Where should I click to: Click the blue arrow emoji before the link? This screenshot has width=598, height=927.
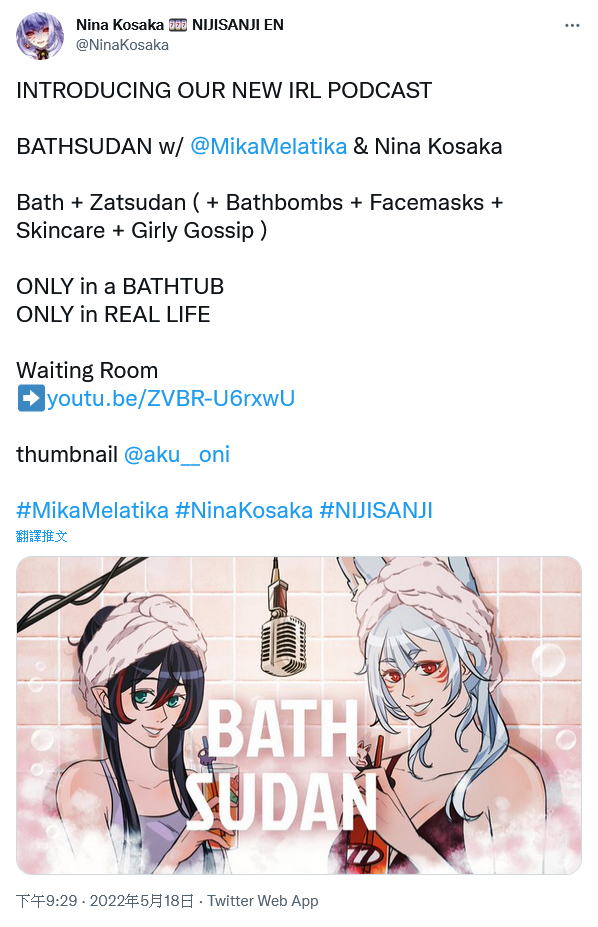click(31, 398)
